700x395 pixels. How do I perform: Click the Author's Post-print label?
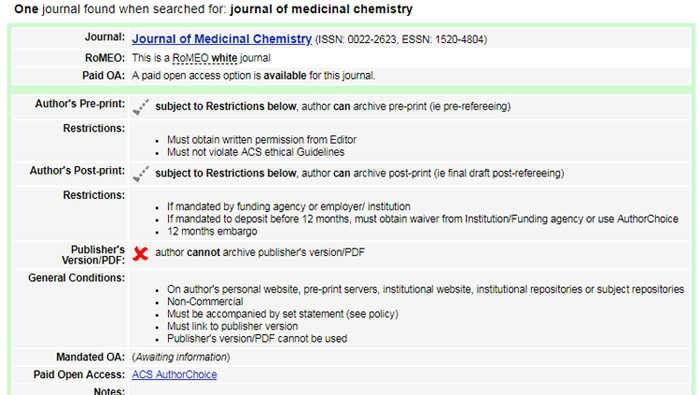click(77, 171)
